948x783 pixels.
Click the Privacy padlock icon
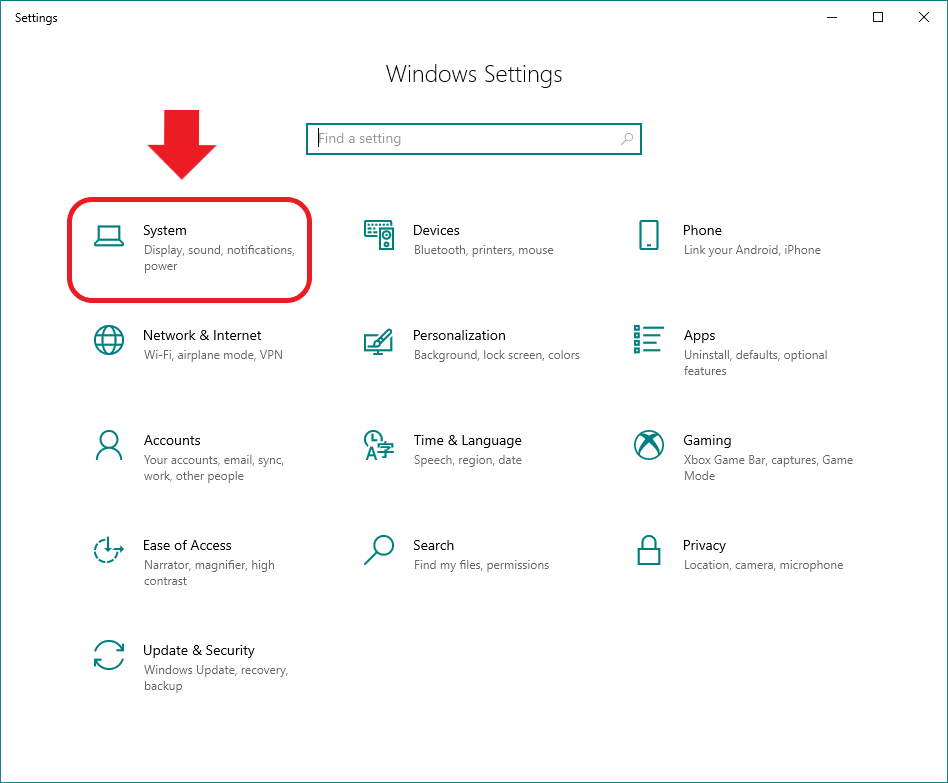coord(649,550)
